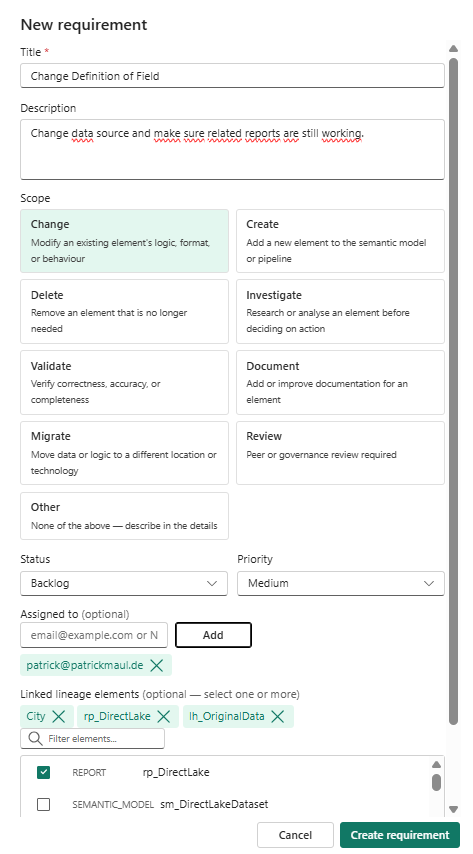Screen dimensions: 473x854
Task: Remove lh_OriginalData chip with X icon
Action: (x=278, y=716)
